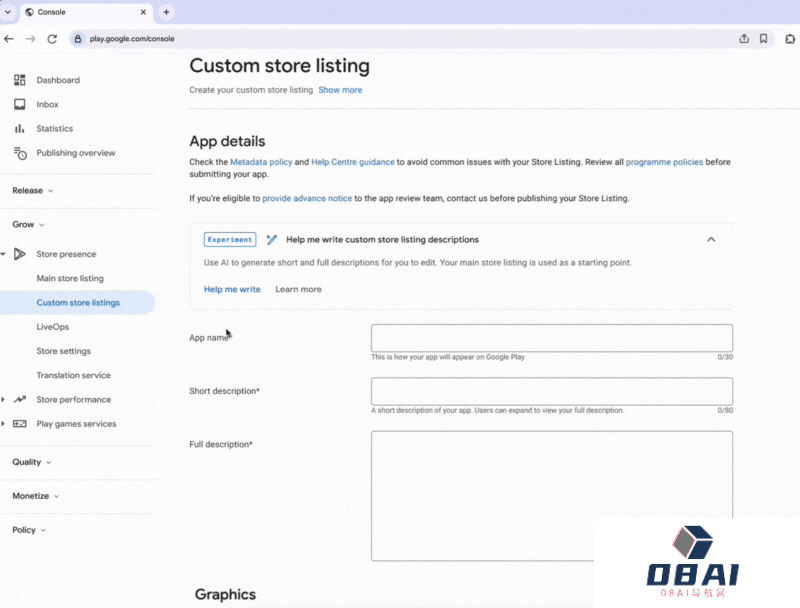Click the browser share icon in toolbar
The image size is (800, 608).
pos(743,39)
